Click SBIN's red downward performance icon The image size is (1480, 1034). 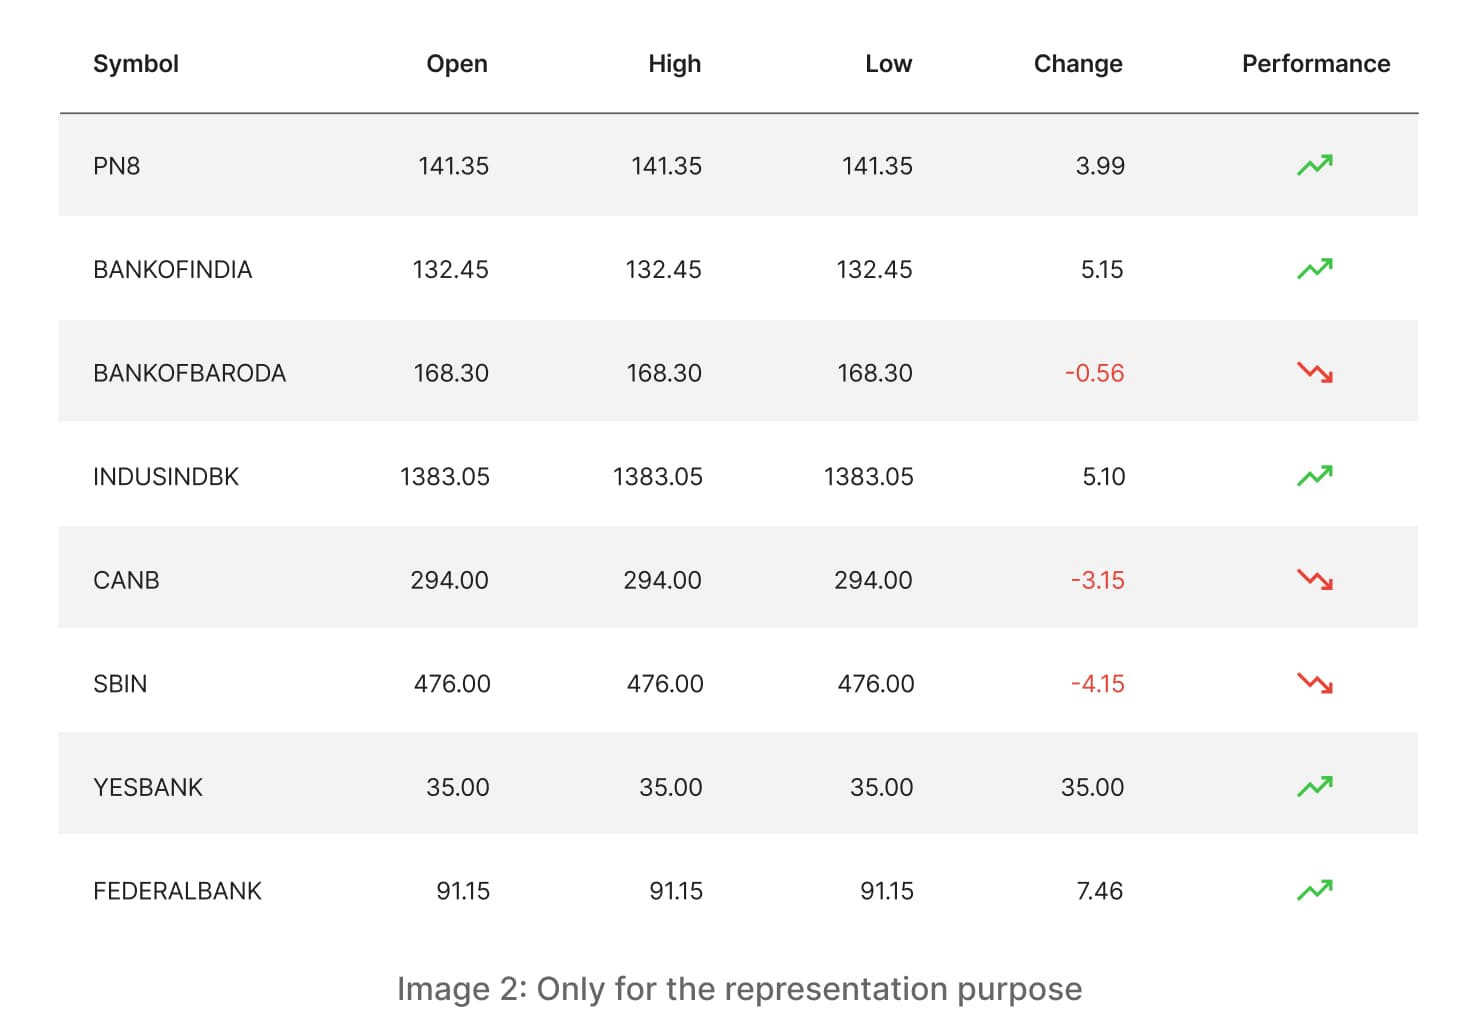[x=1314, y=684]
